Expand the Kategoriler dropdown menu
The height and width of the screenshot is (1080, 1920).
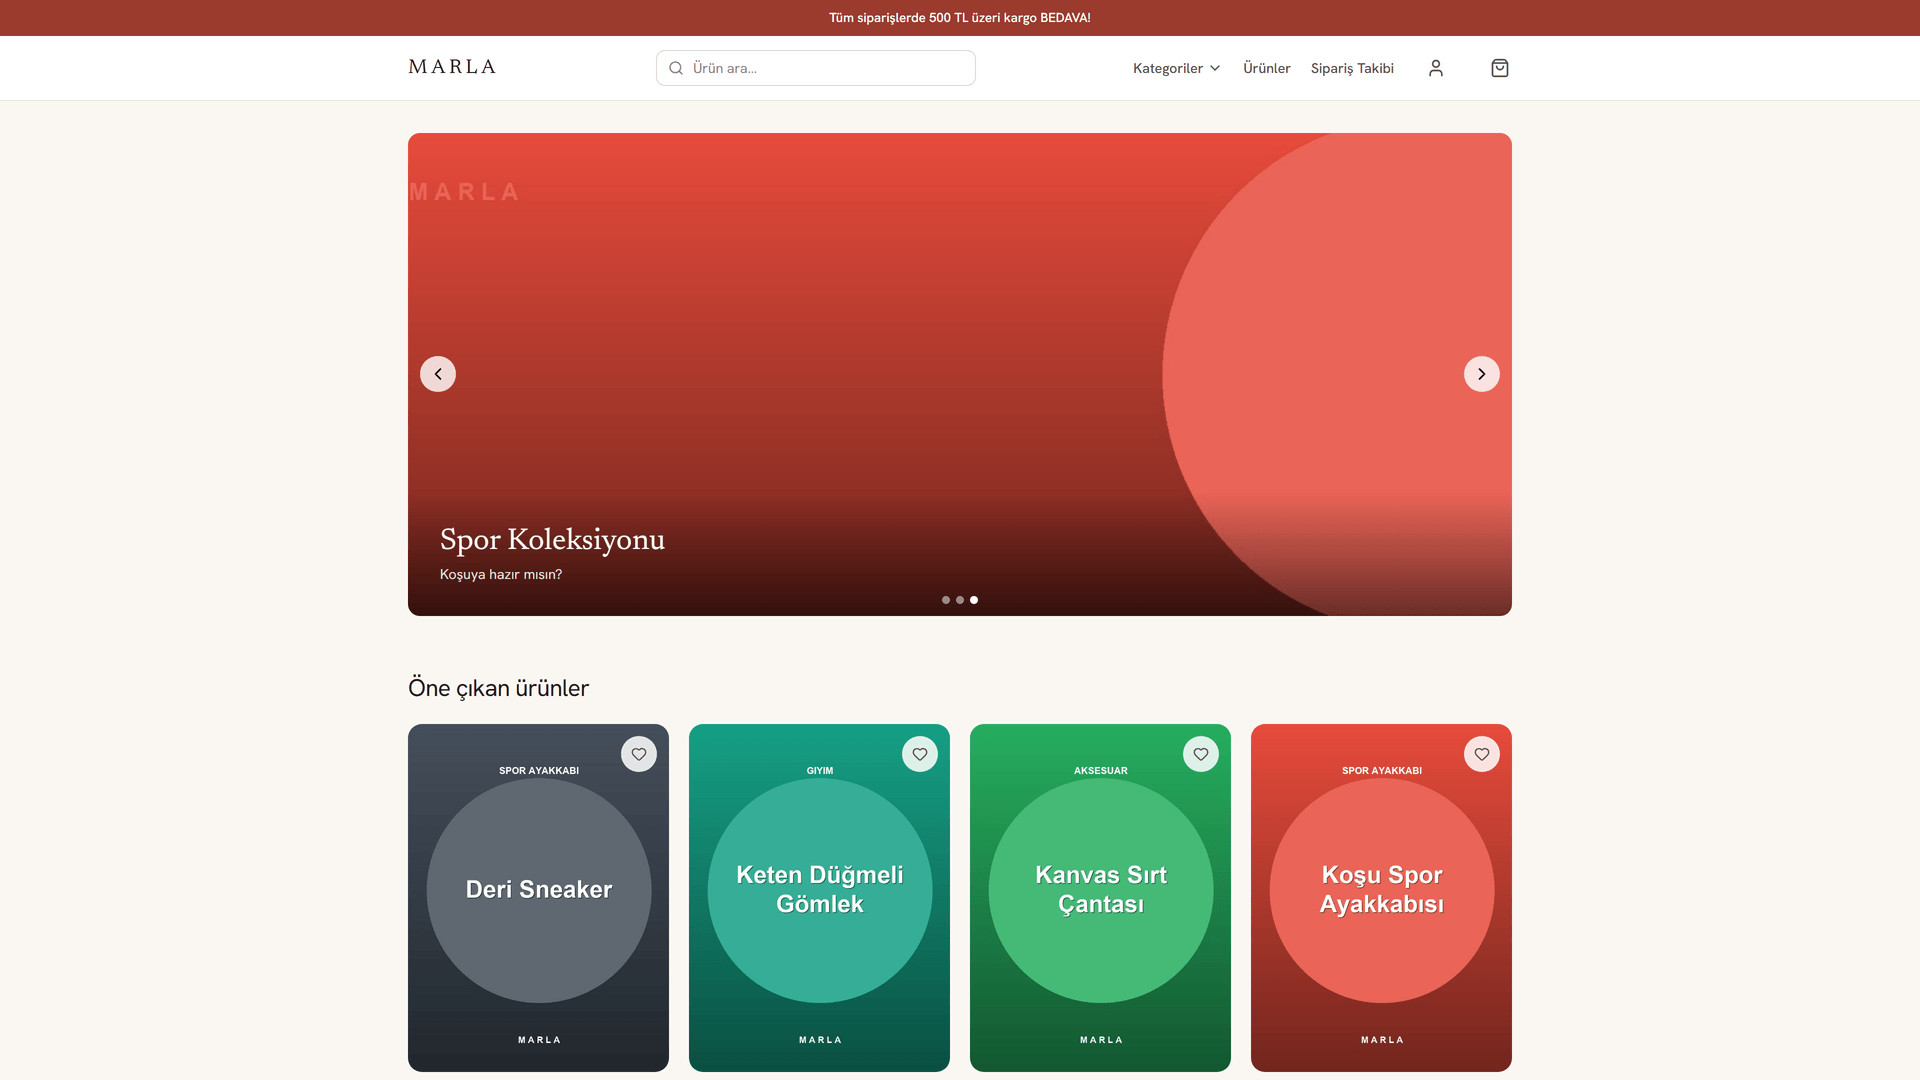point(1177,68)
